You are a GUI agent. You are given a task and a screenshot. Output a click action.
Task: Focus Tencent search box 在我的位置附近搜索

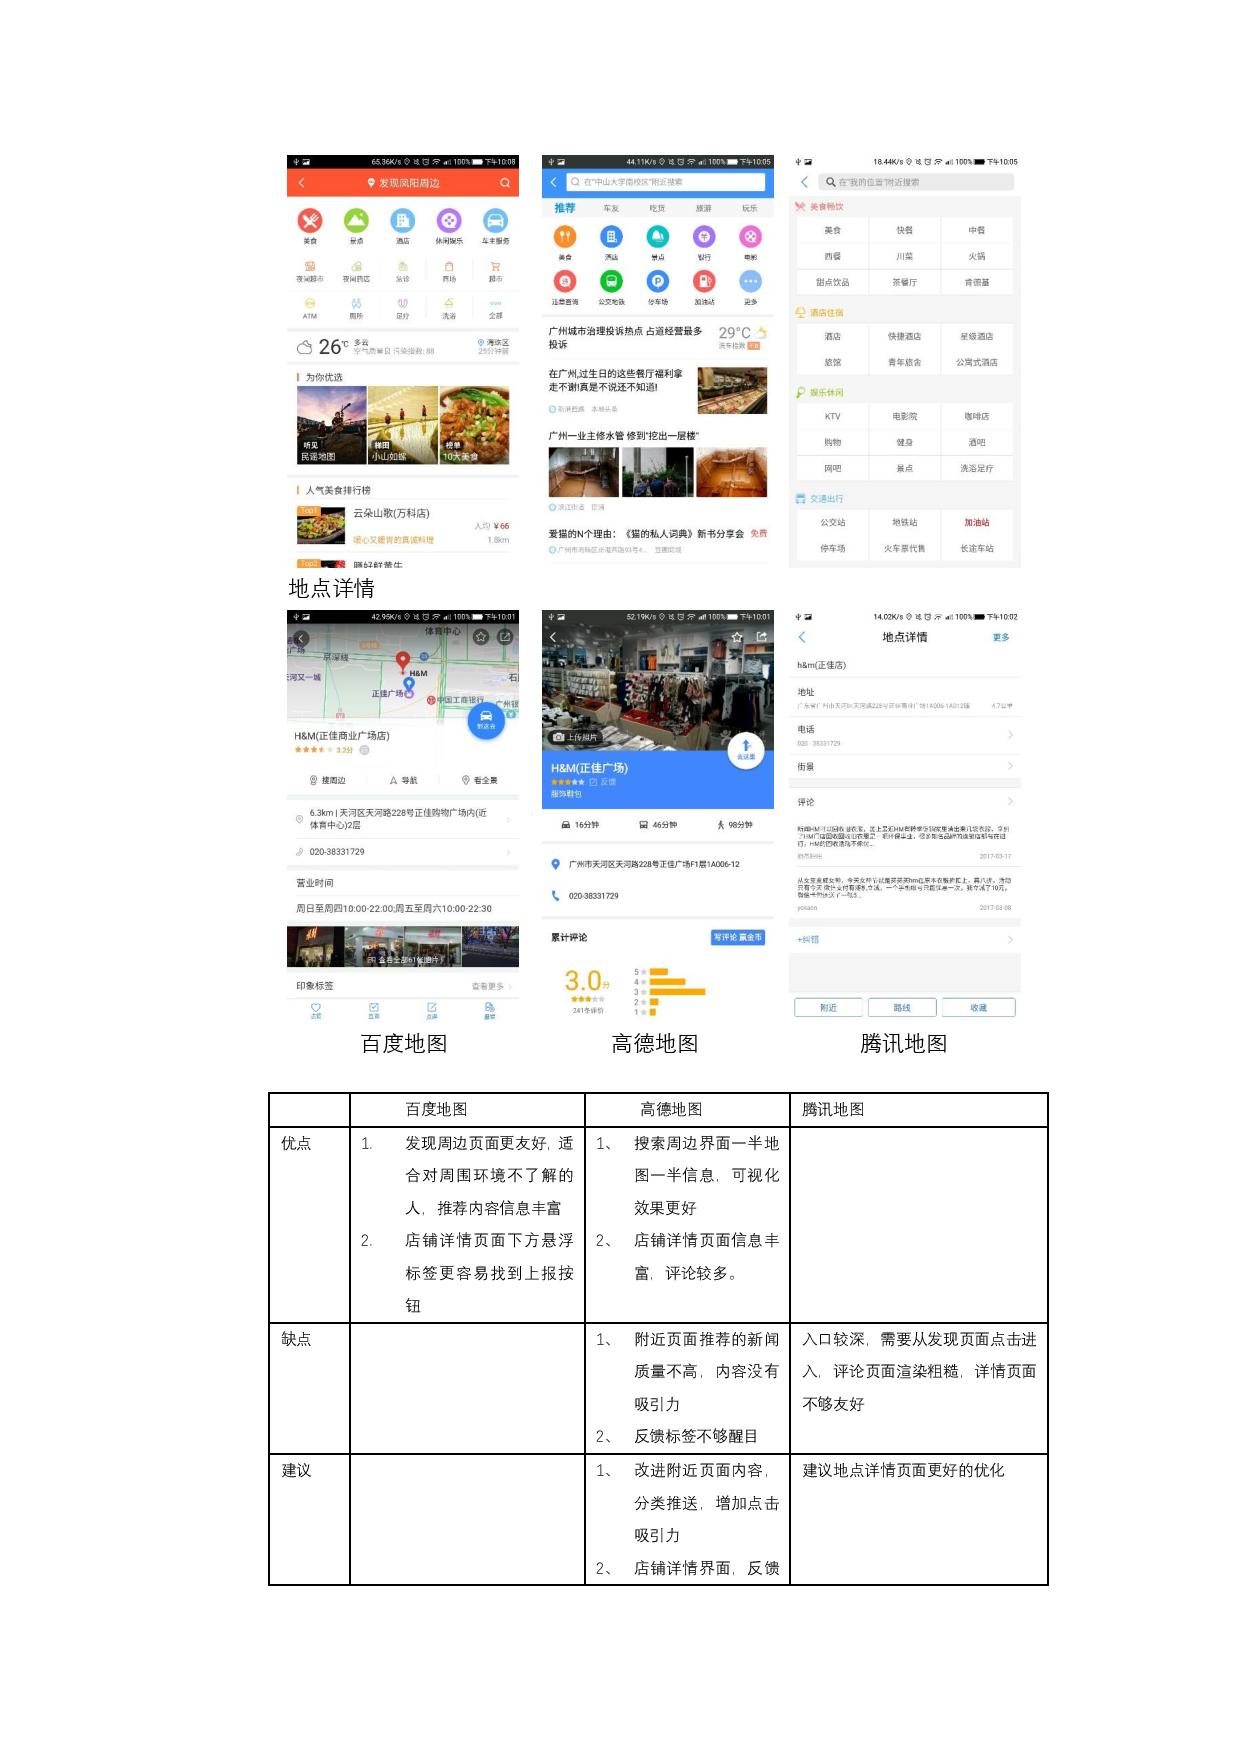pos(917,182)
